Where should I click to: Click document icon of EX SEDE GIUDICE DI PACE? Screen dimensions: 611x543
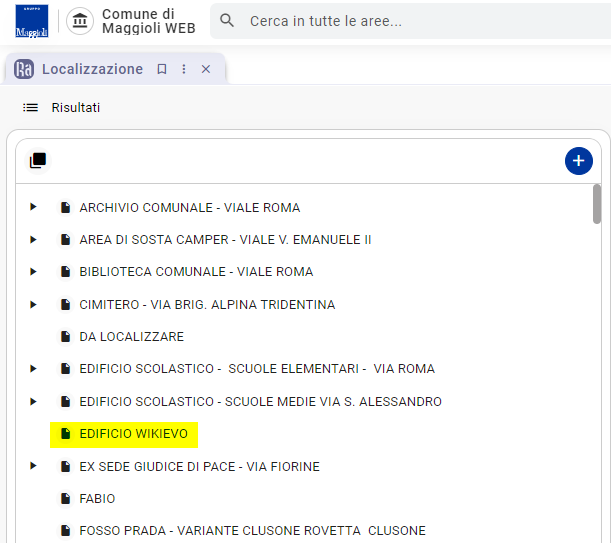[65, 466]
